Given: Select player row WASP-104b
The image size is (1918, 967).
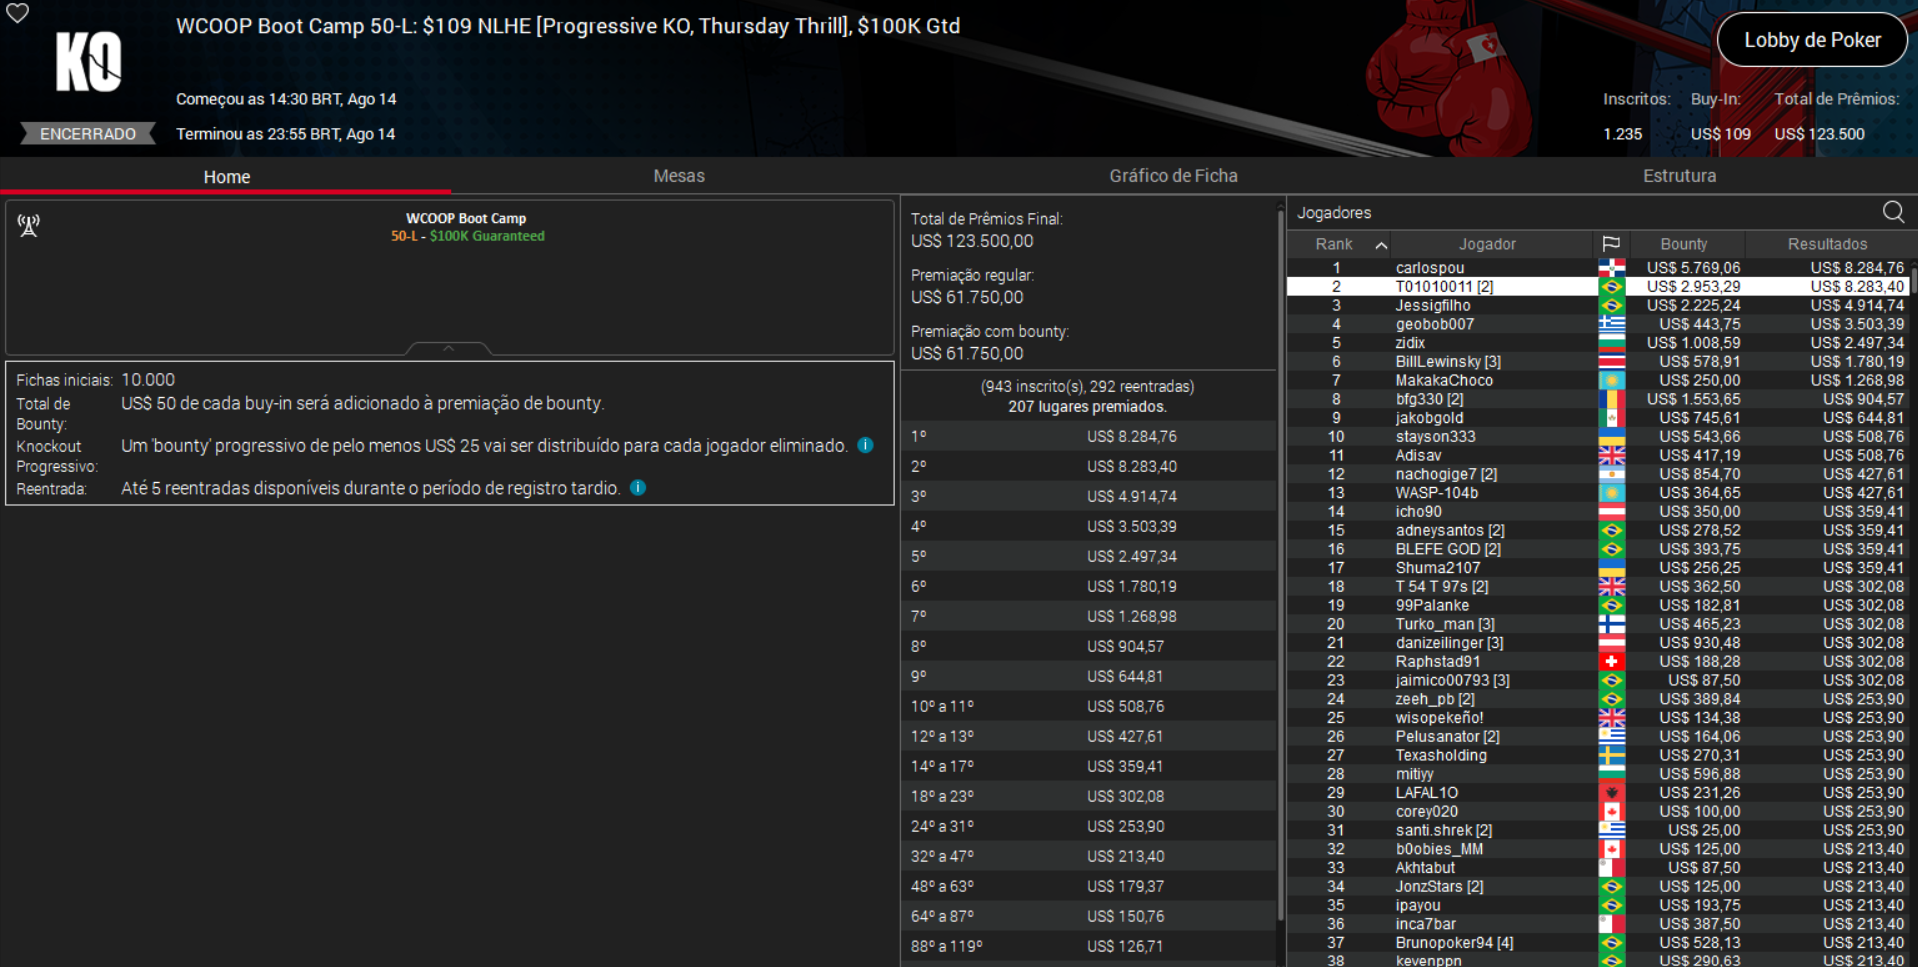Looking at the screenshot, I should tap(1597, 493).
